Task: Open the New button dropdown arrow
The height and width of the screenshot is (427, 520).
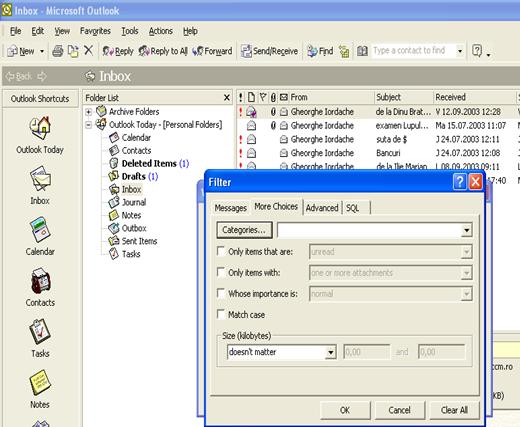Action: [42, 51]
